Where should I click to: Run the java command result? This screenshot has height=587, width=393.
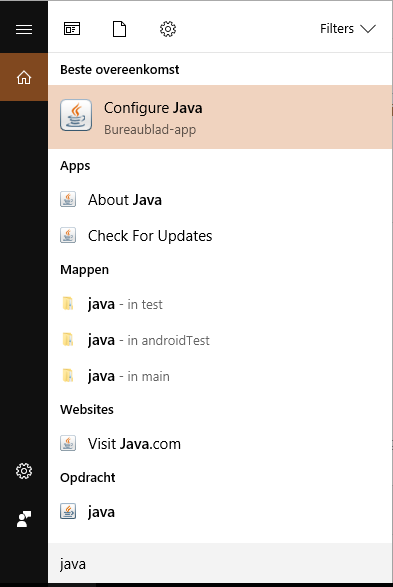pyautogui.click(x=220, y=512)
